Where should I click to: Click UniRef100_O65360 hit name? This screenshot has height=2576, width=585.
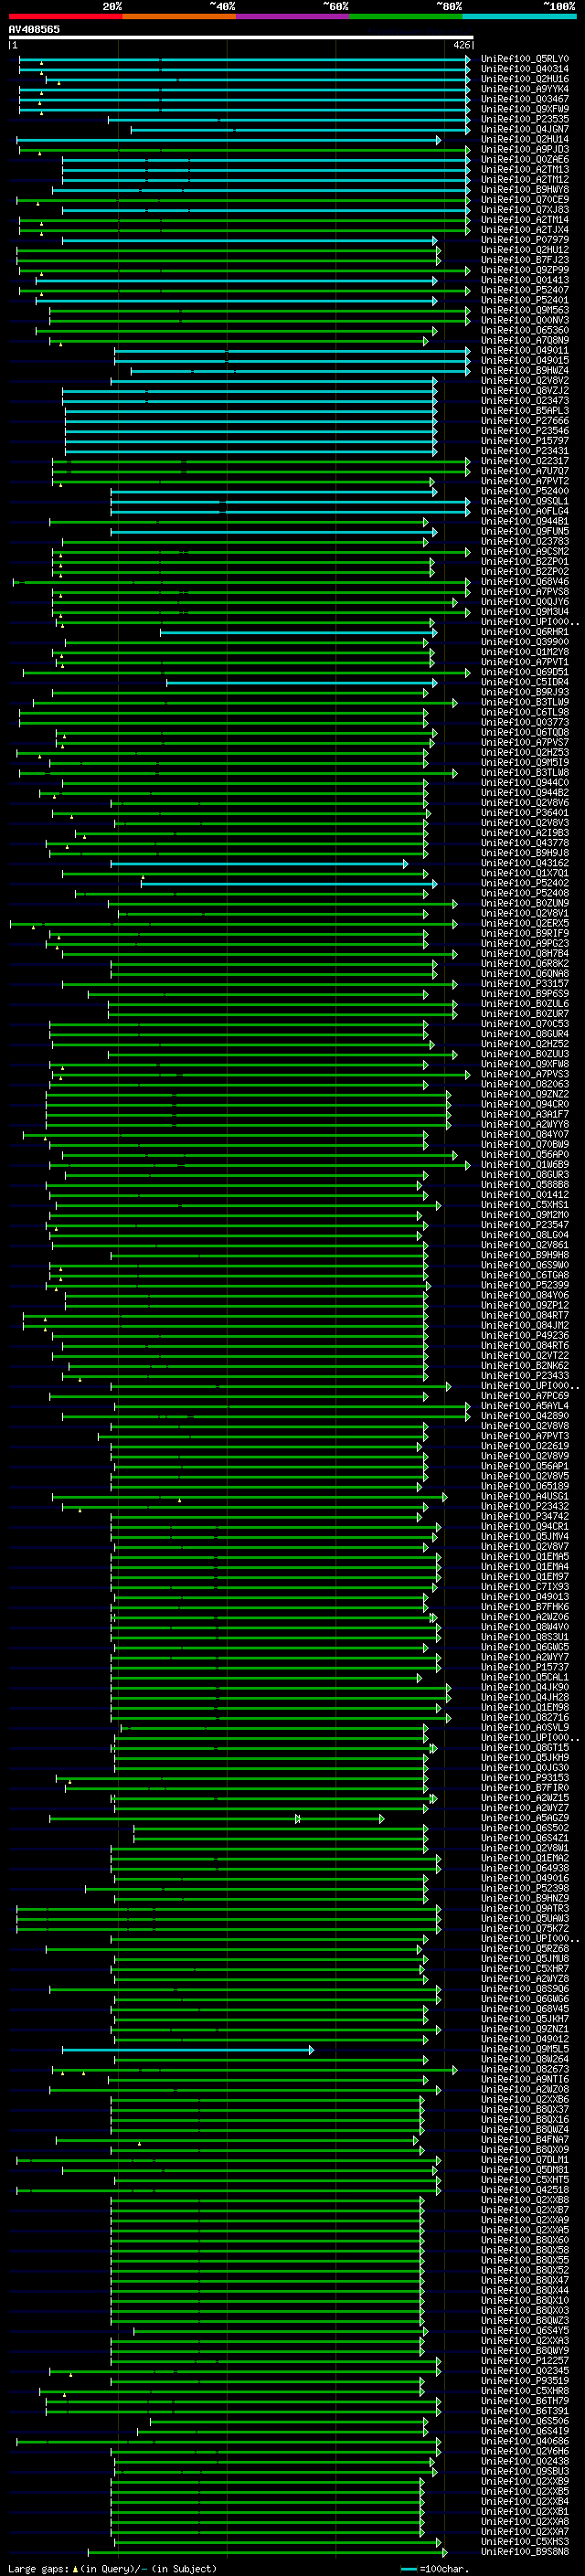pyautogui.click(x=524, y=330)
